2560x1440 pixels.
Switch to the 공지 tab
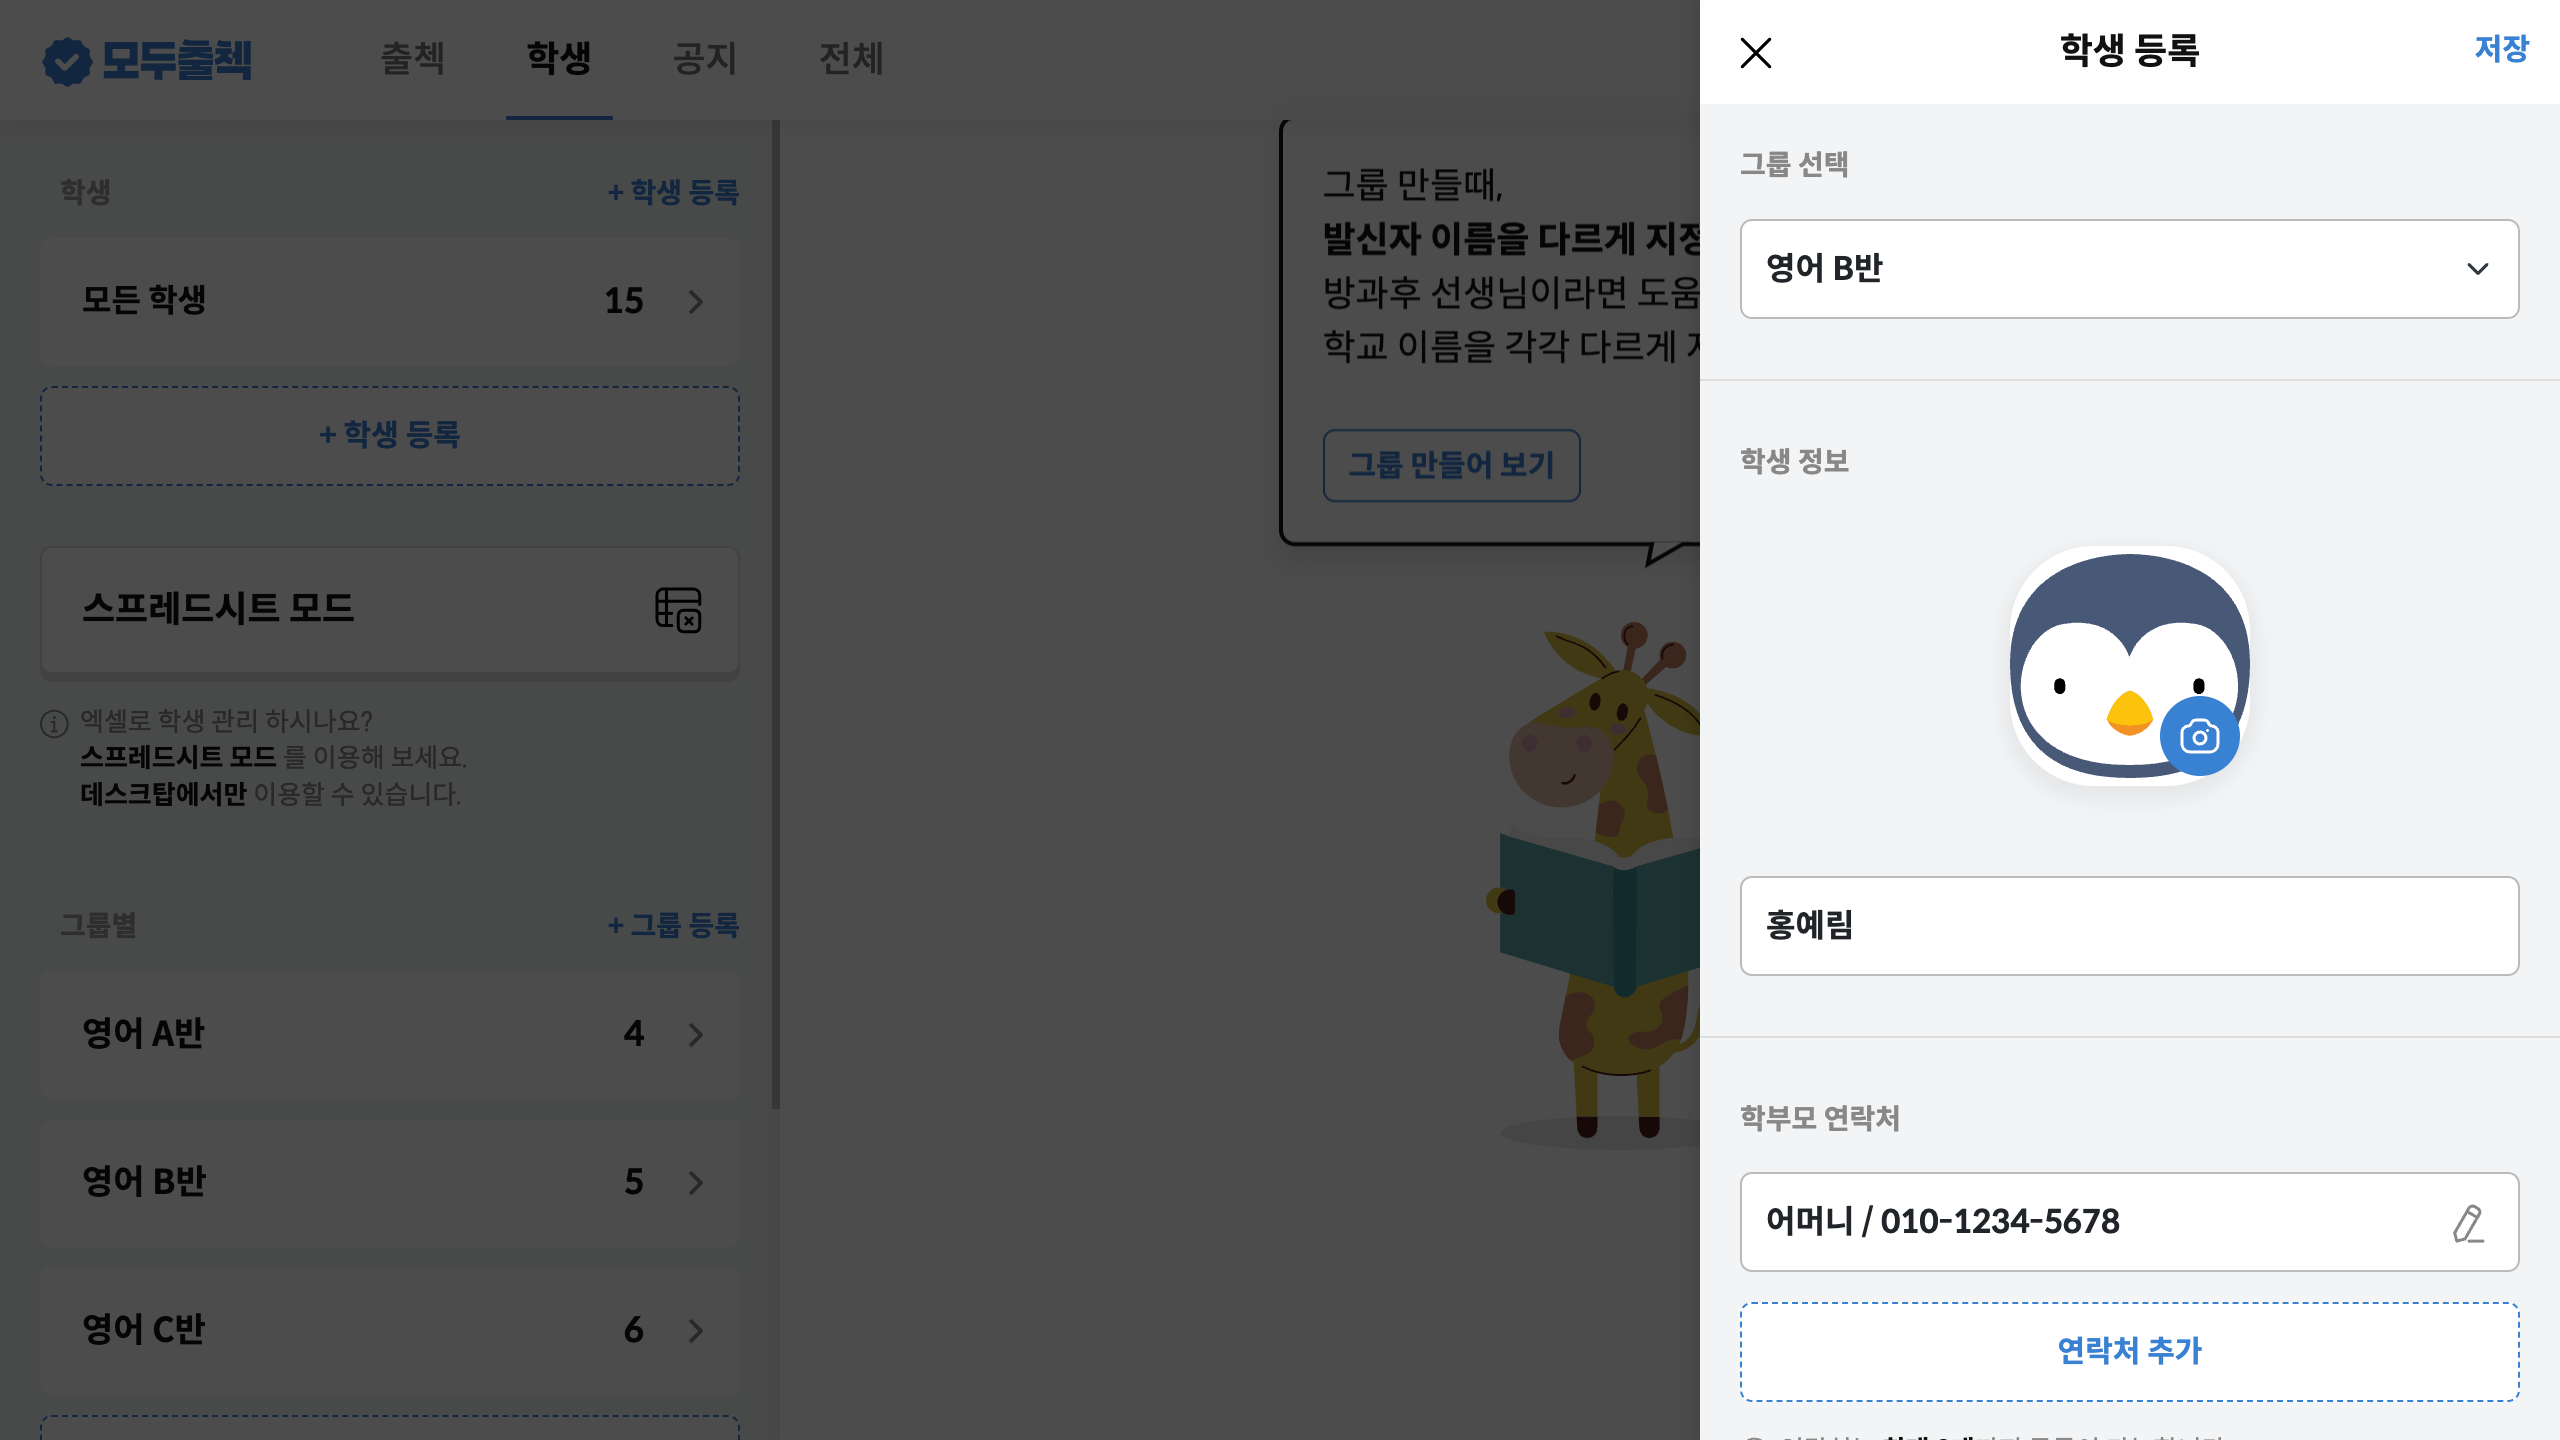(704, 59)
